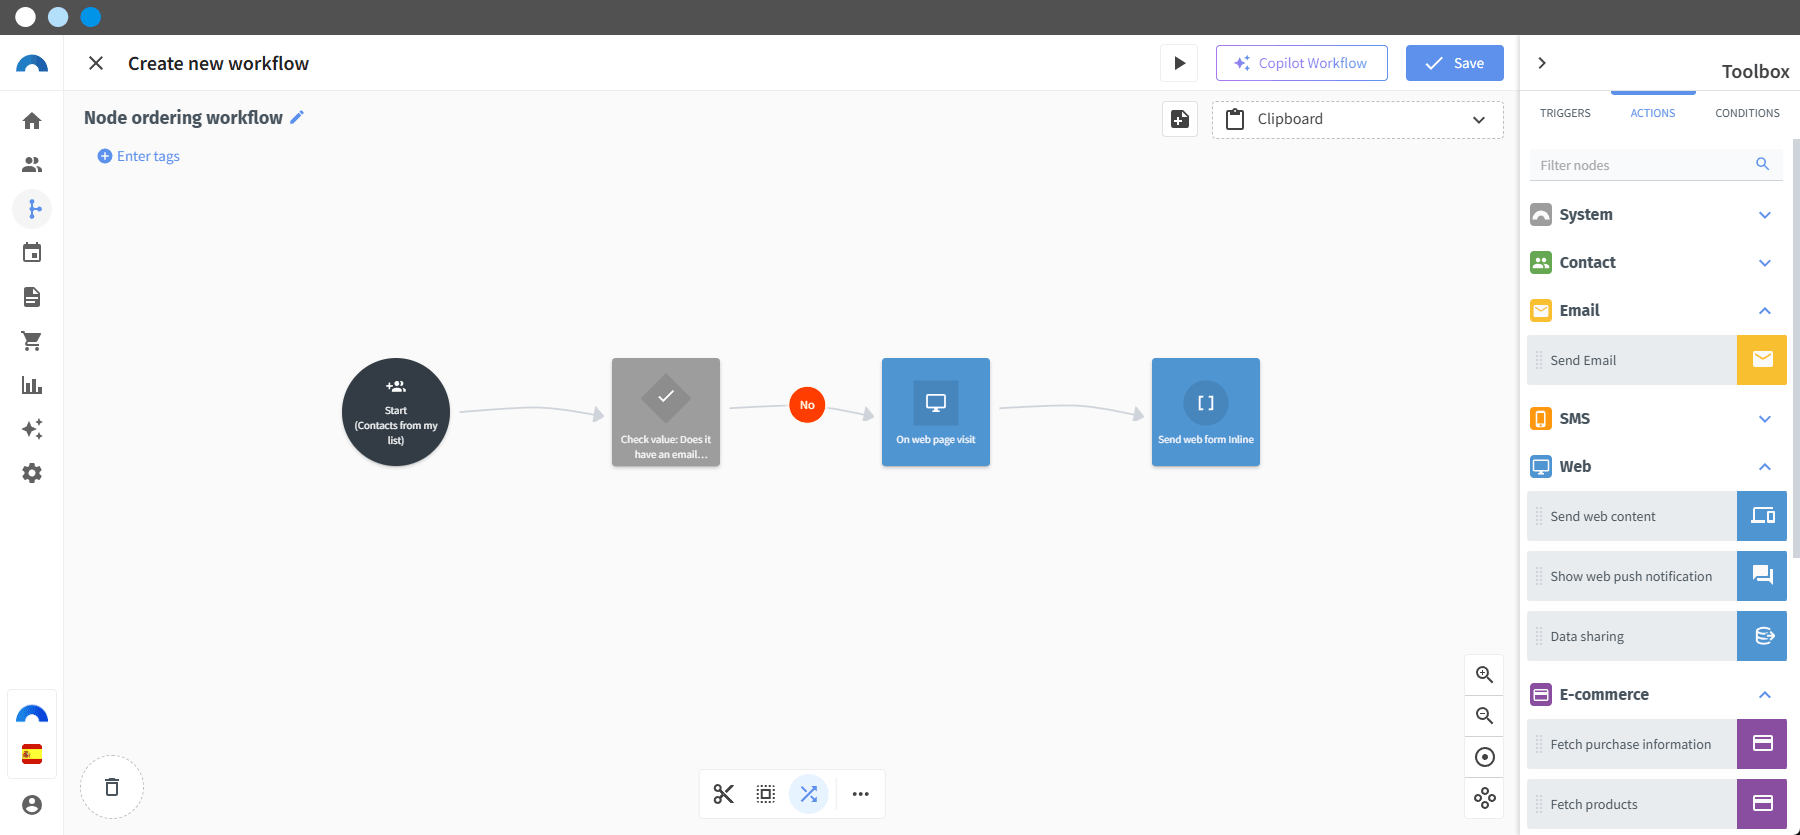The image size is (1800, 835).
Task: Open the Contacts people icon in sidebar
Action: click(32, 165)
